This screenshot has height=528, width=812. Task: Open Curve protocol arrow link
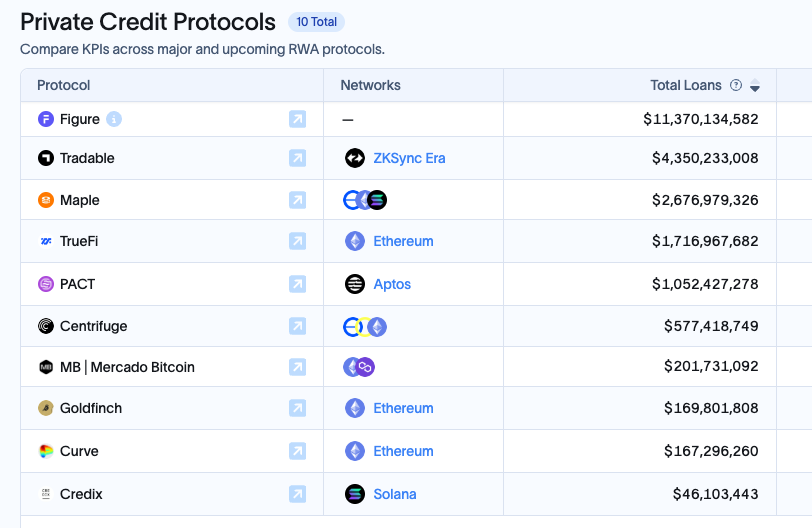297,451
